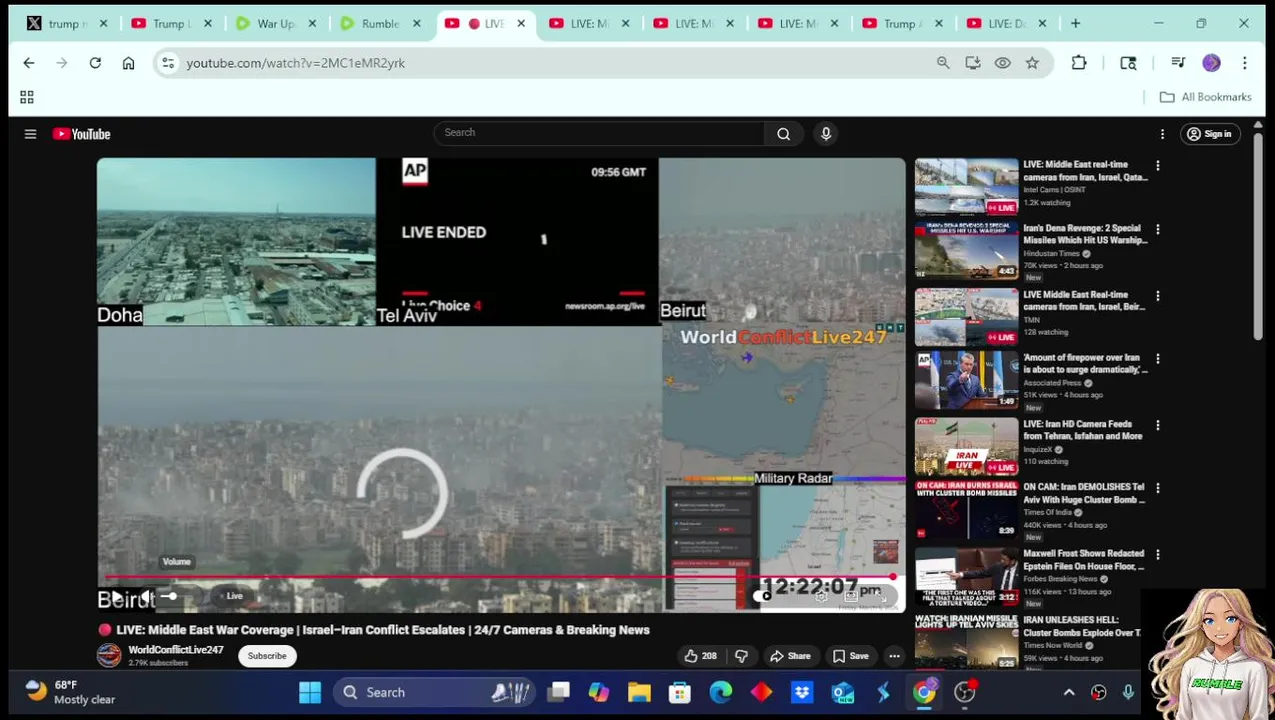Viewport: 1275px width, 720px height.
Task: Click the Sign in button
Action: 1208,134
